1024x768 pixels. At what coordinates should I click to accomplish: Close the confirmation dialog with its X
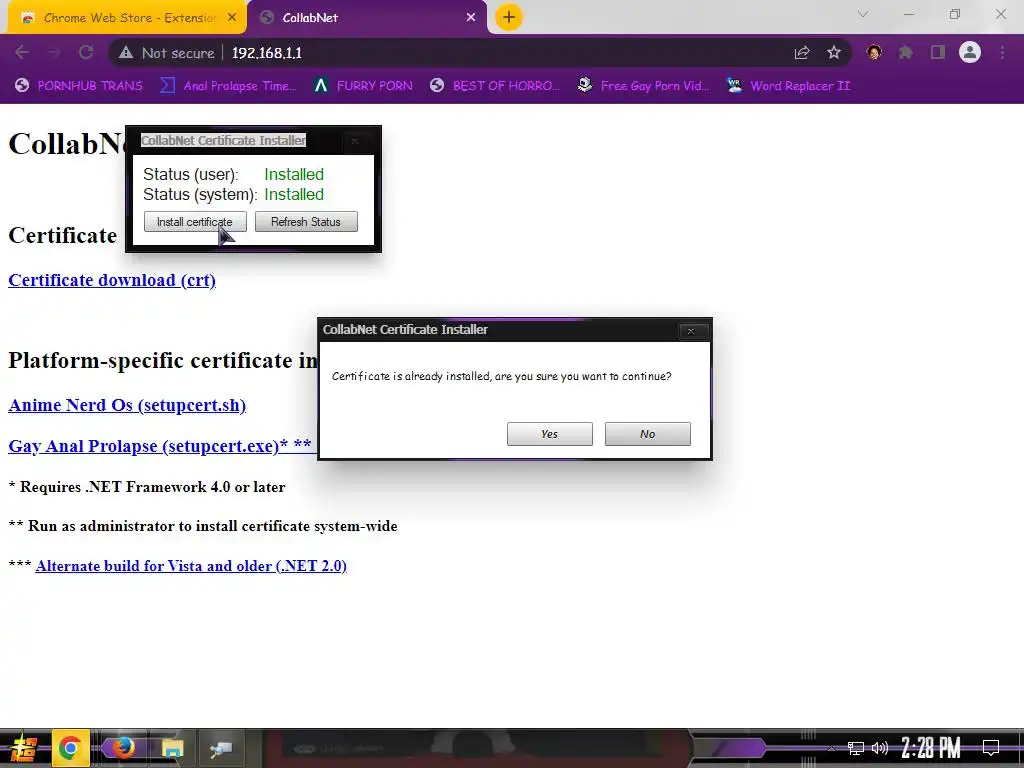(691, 331)
